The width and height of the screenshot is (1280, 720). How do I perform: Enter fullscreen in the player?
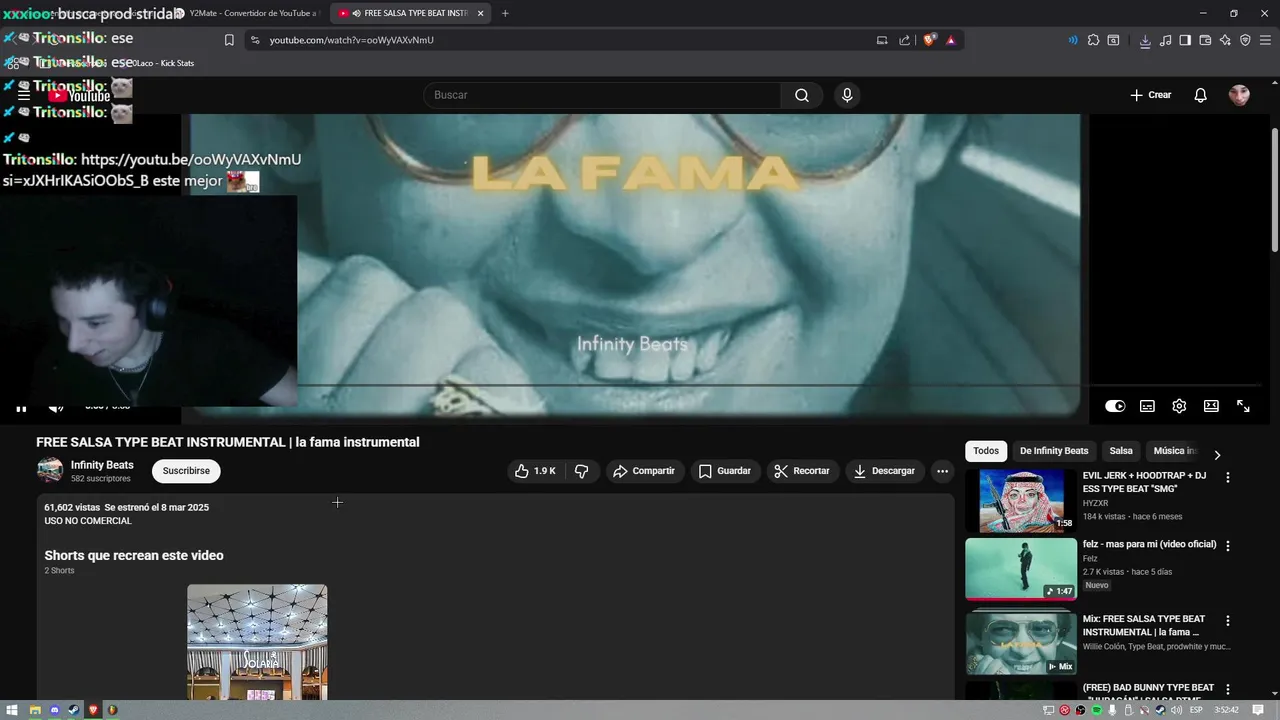(1243, 406)
